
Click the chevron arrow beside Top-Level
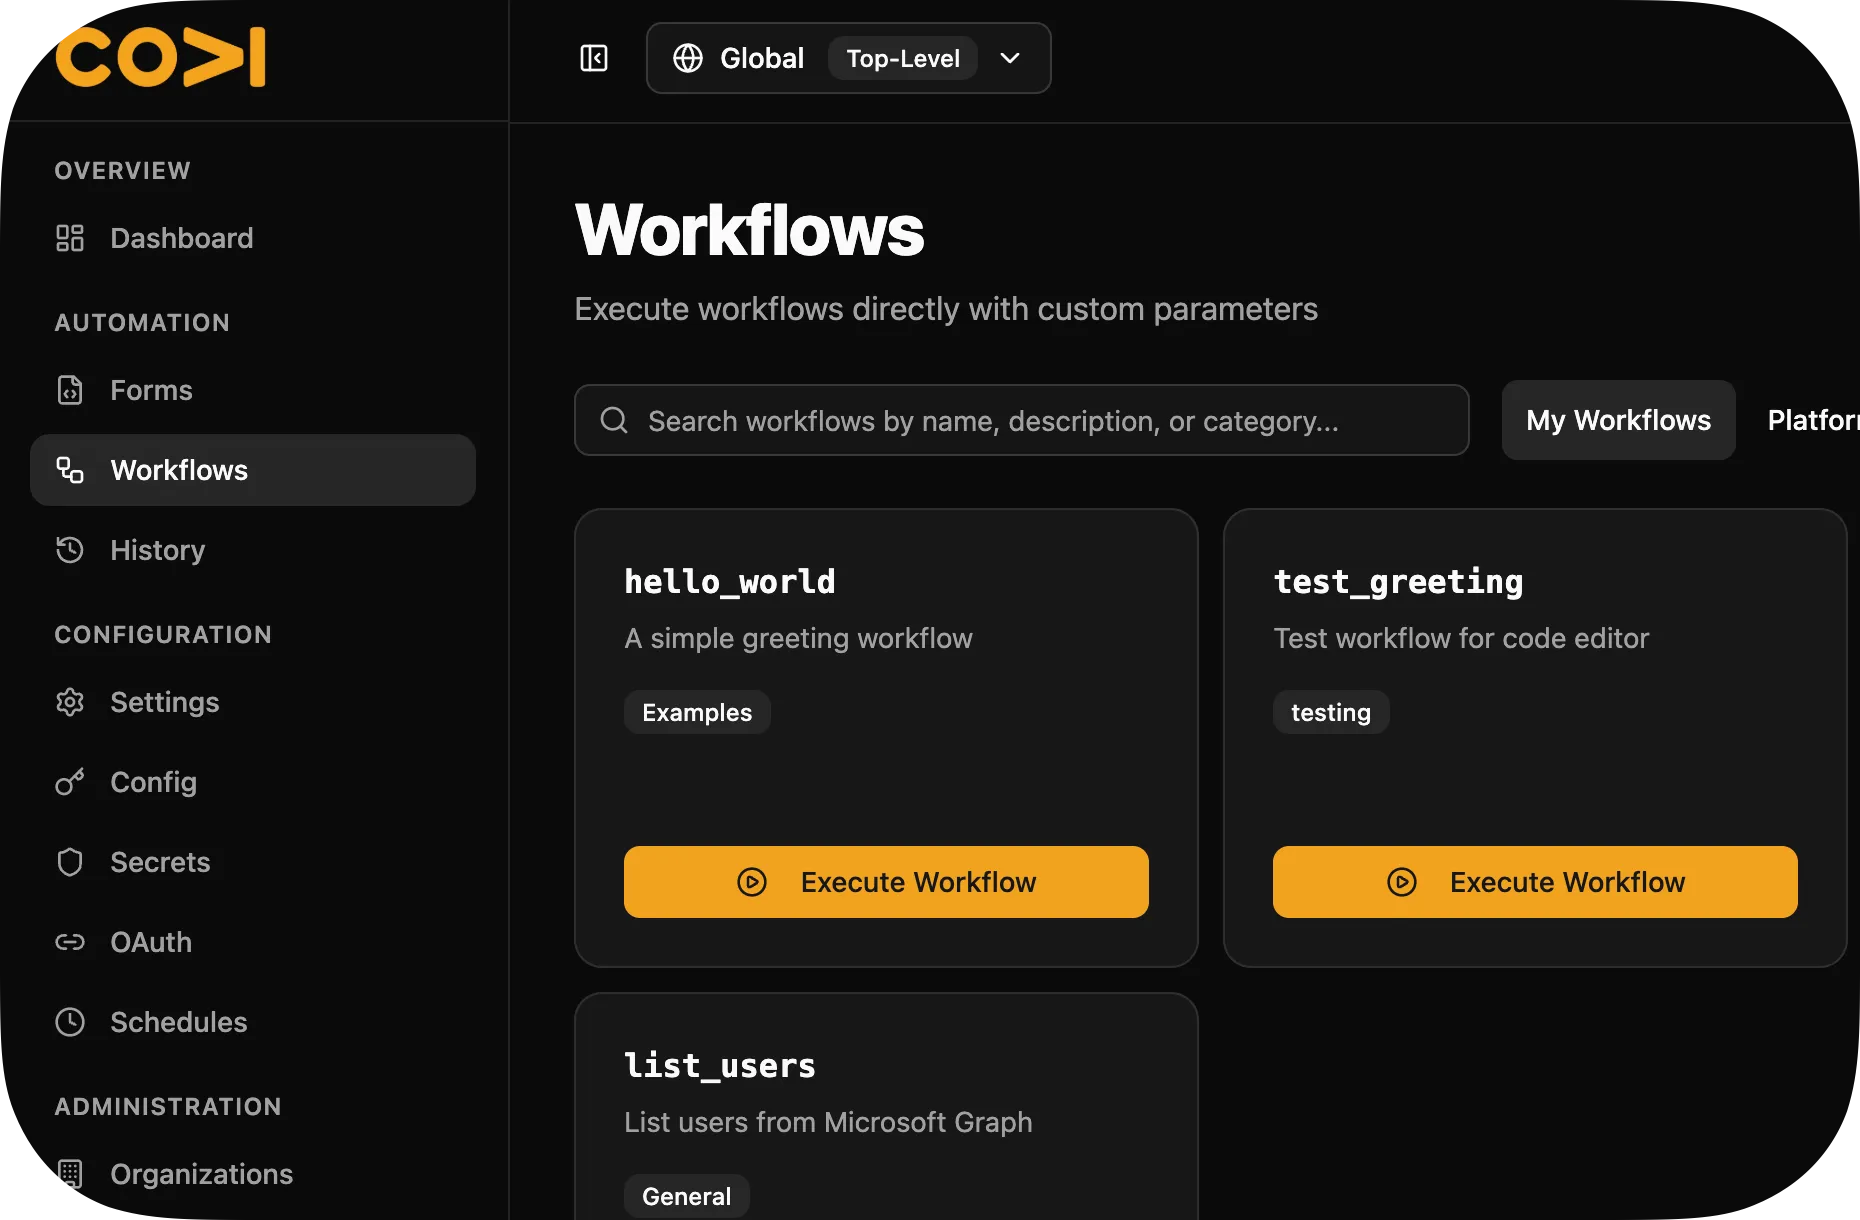point(1010,58)
